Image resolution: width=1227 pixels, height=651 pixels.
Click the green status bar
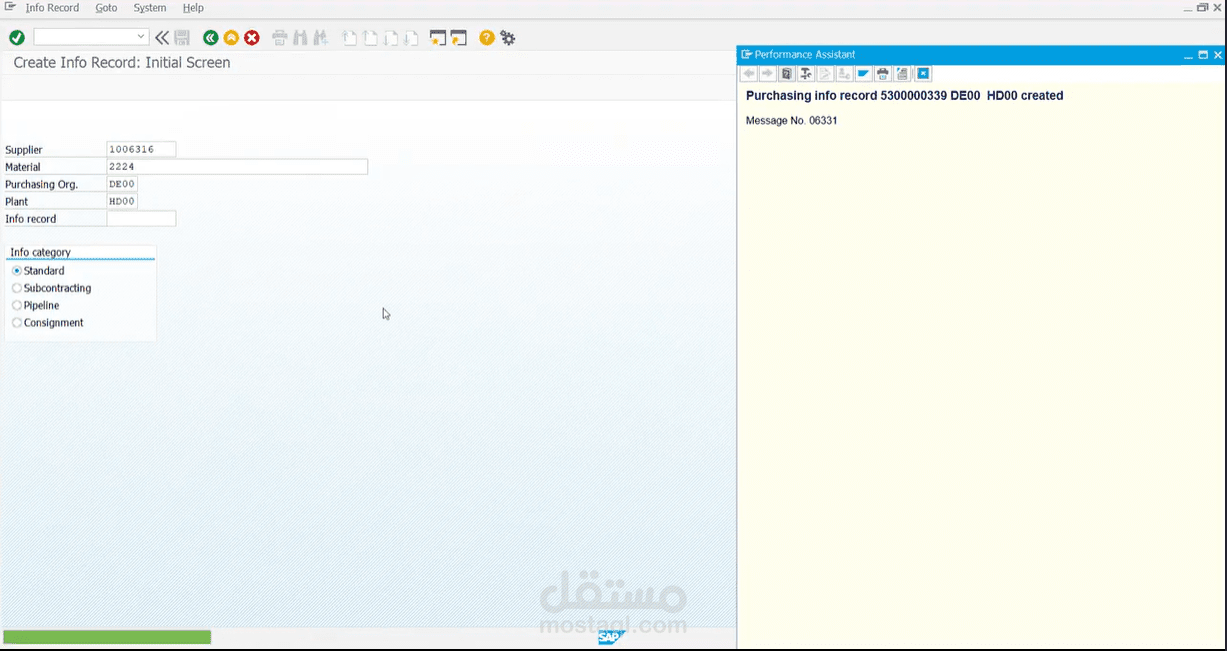107,637
